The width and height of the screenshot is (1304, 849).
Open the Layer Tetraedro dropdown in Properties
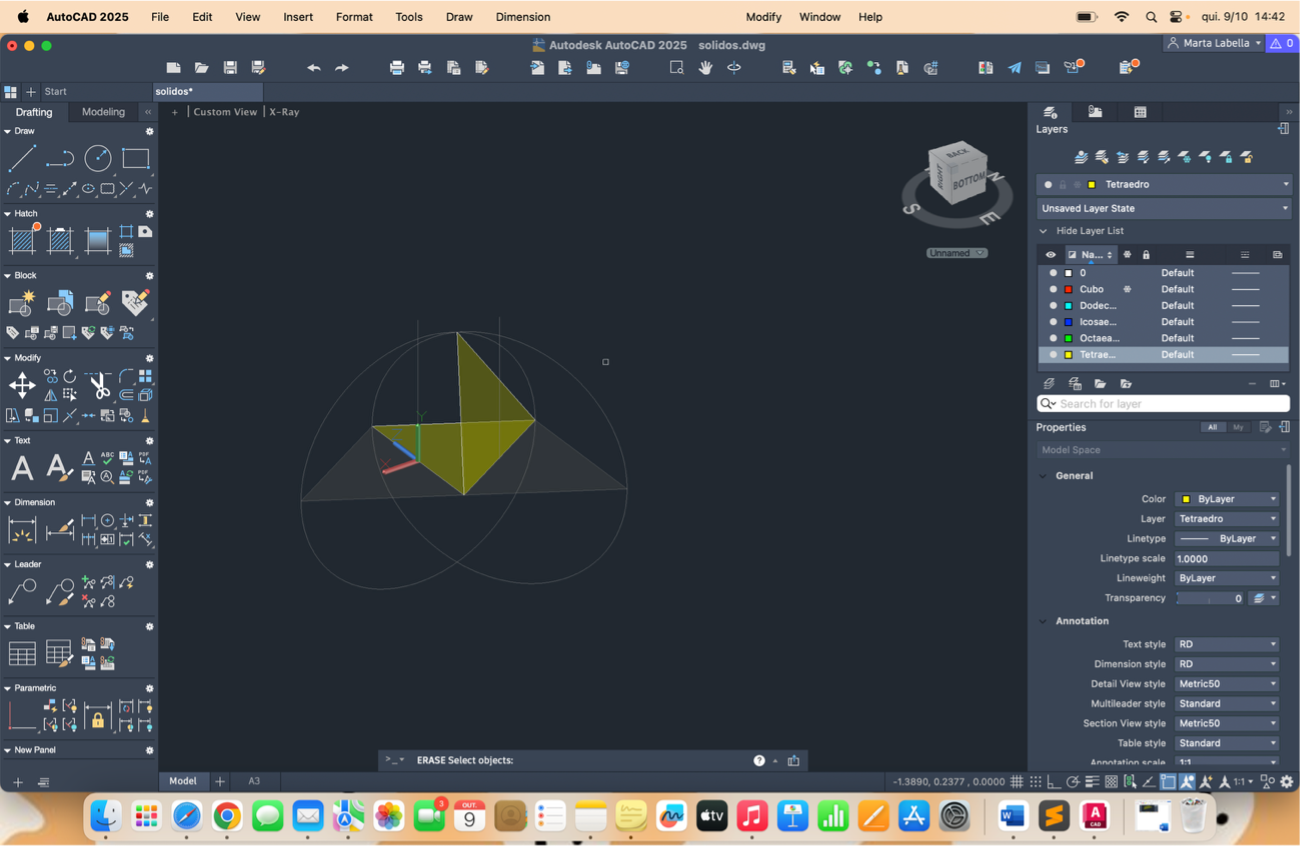pyautogui.click(x=1228, y=519)
